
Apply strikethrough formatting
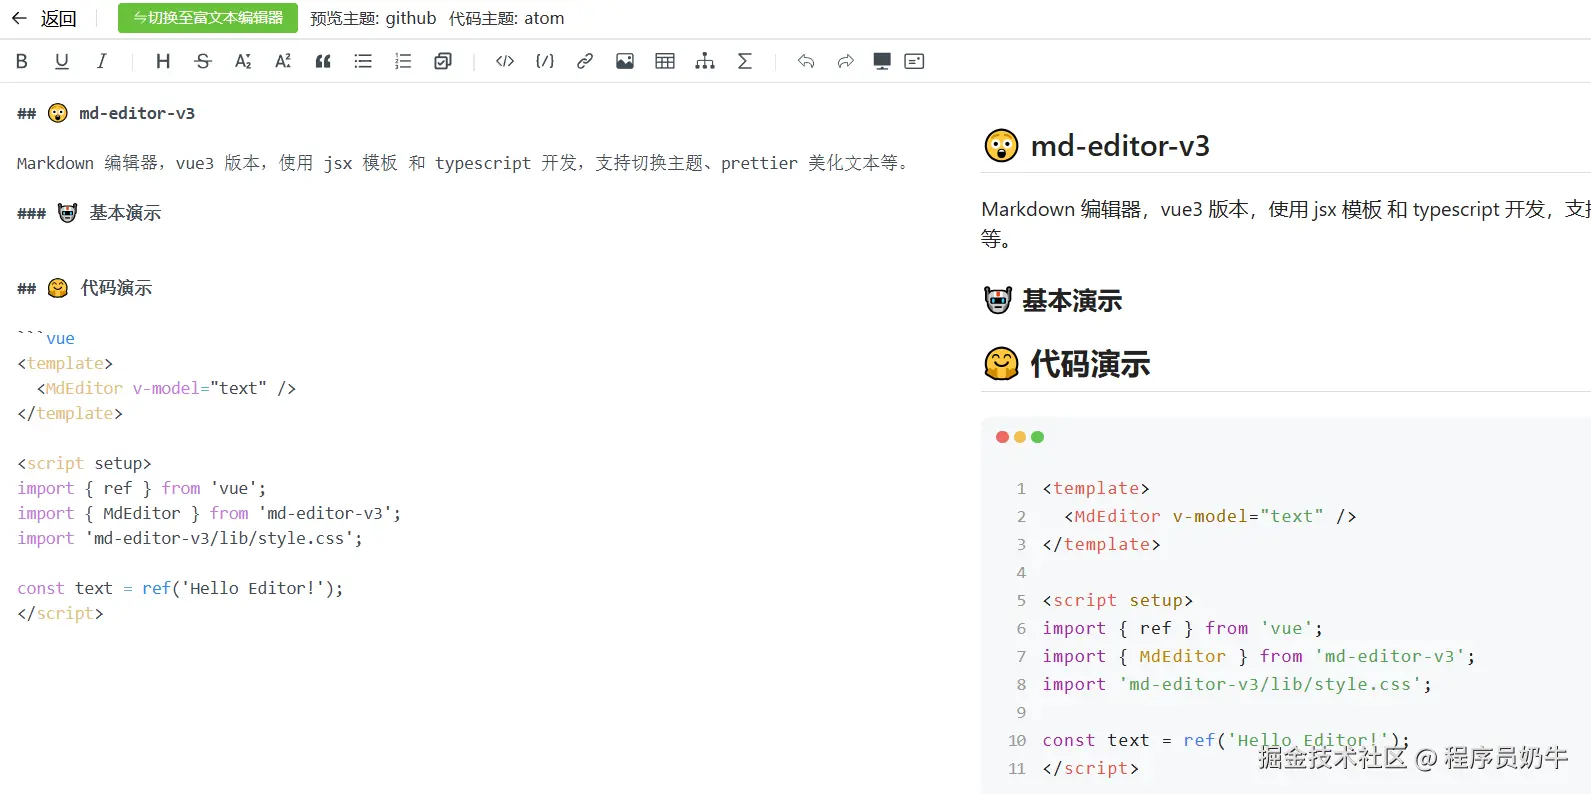click(203, 61)
